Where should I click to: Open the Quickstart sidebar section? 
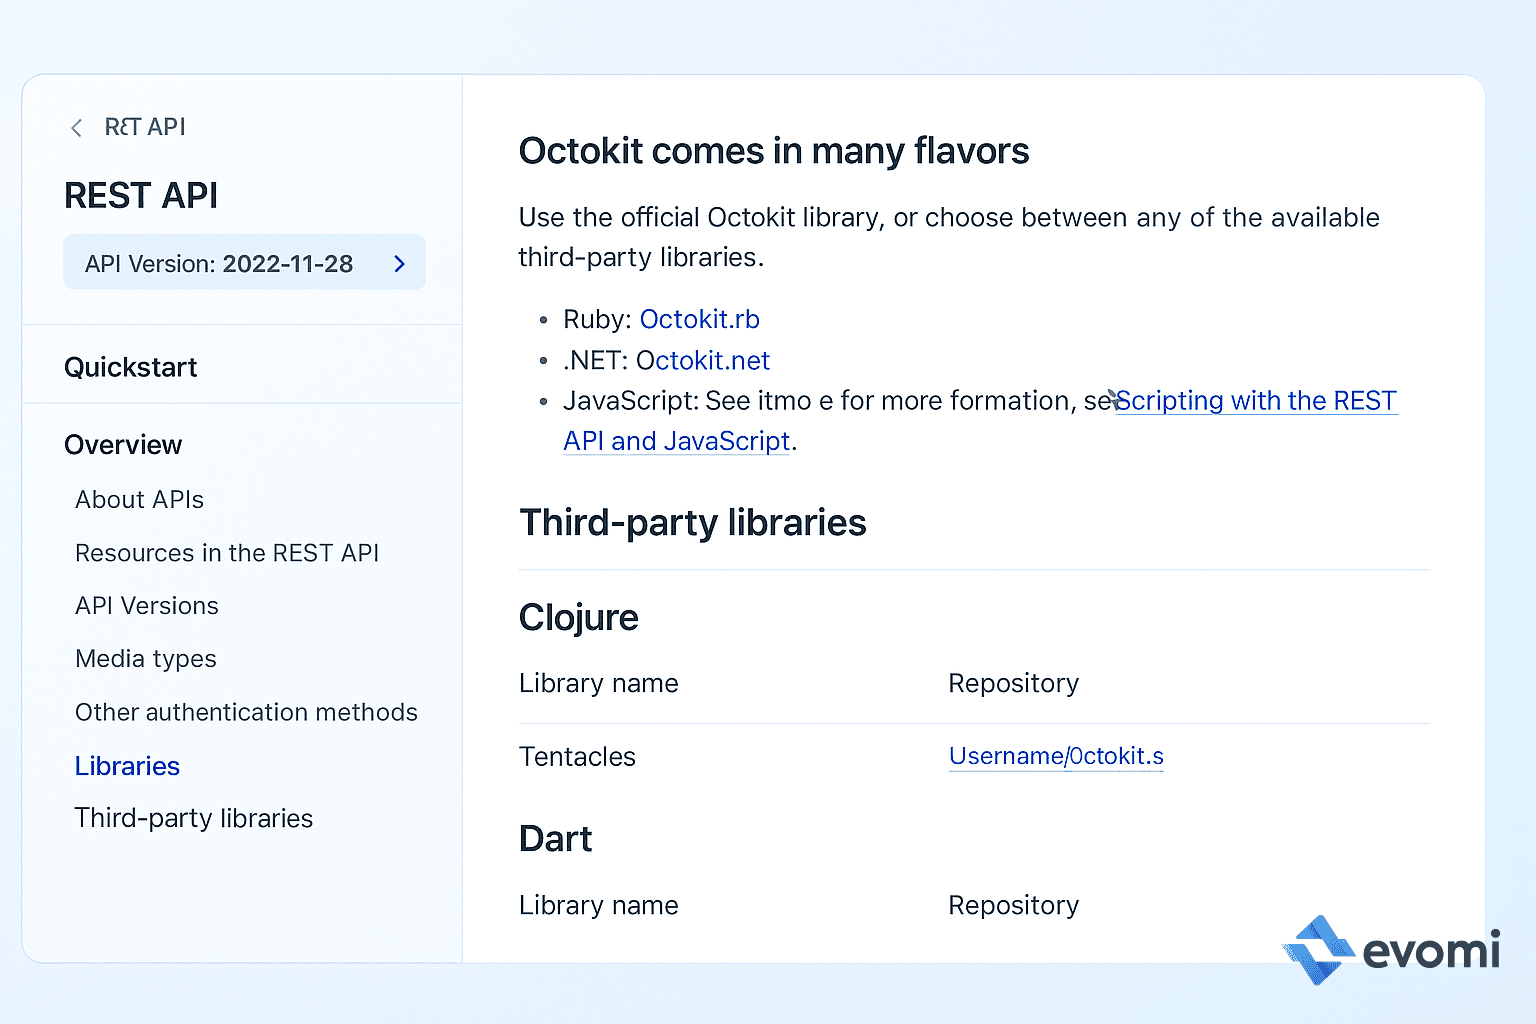tap(131, 367)
